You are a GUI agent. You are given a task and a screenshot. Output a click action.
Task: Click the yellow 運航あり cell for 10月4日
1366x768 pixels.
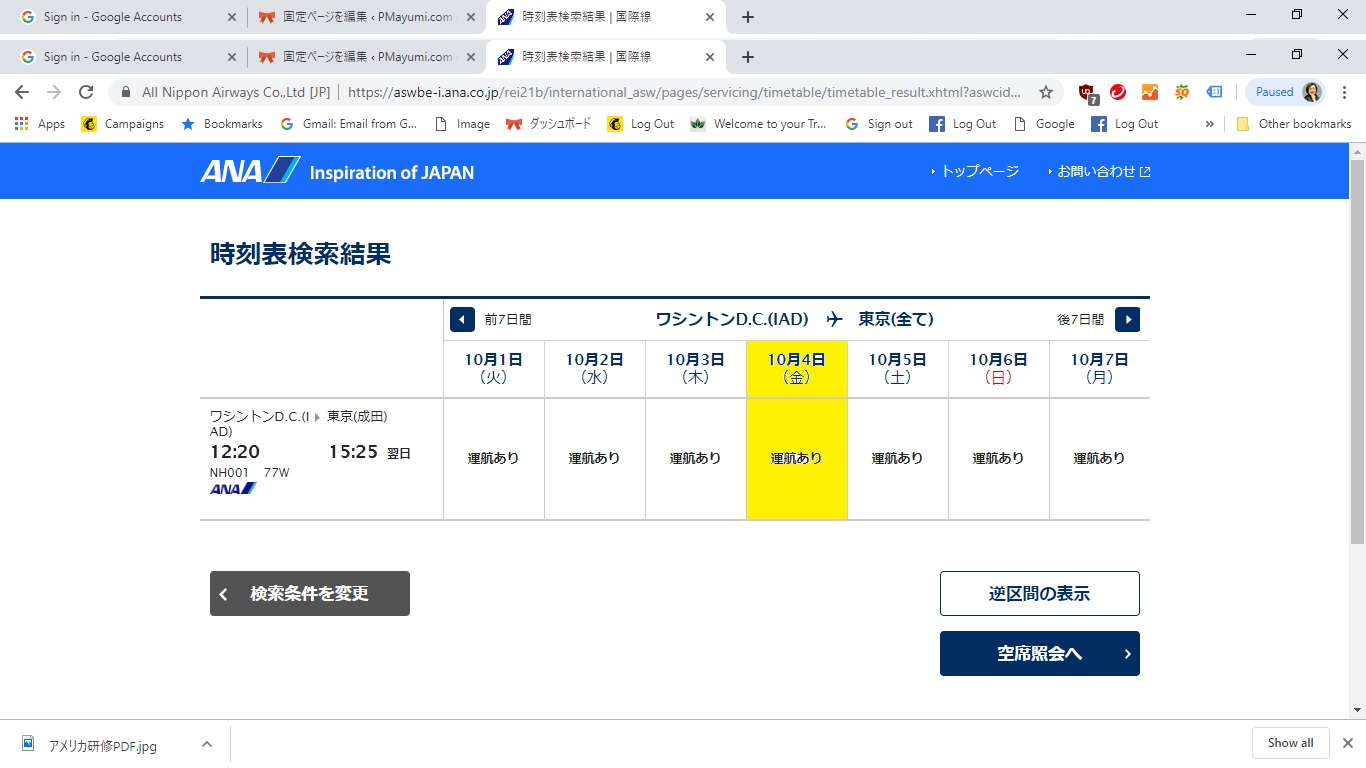click(797, 459)
